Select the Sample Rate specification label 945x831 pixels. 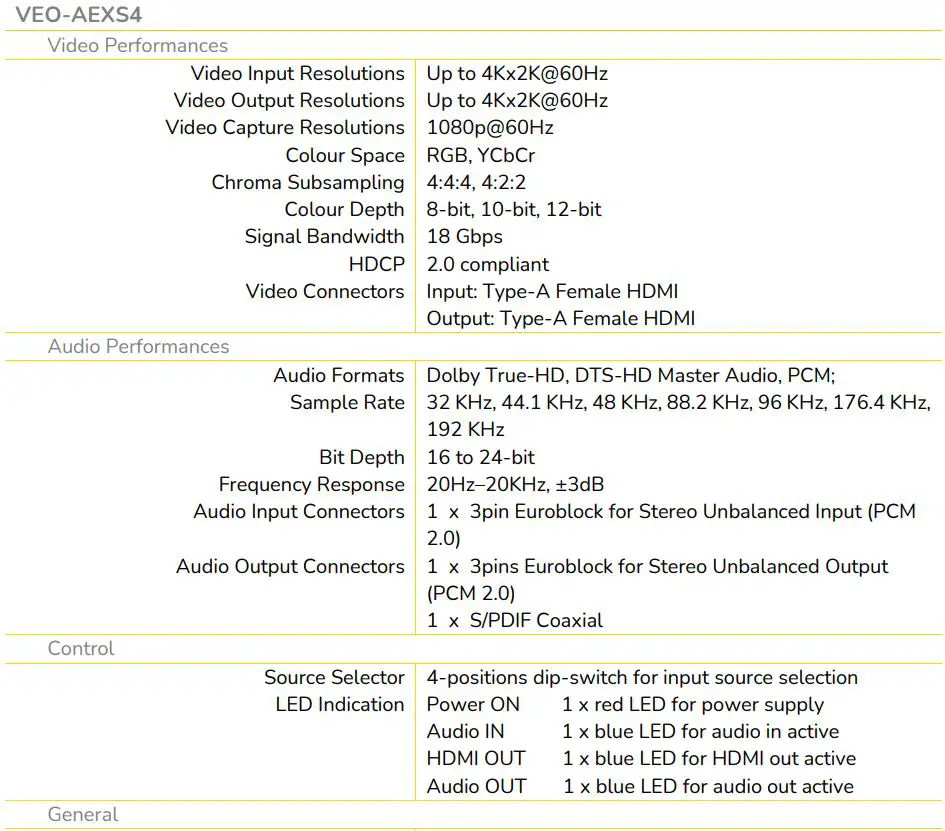[346, 403]
